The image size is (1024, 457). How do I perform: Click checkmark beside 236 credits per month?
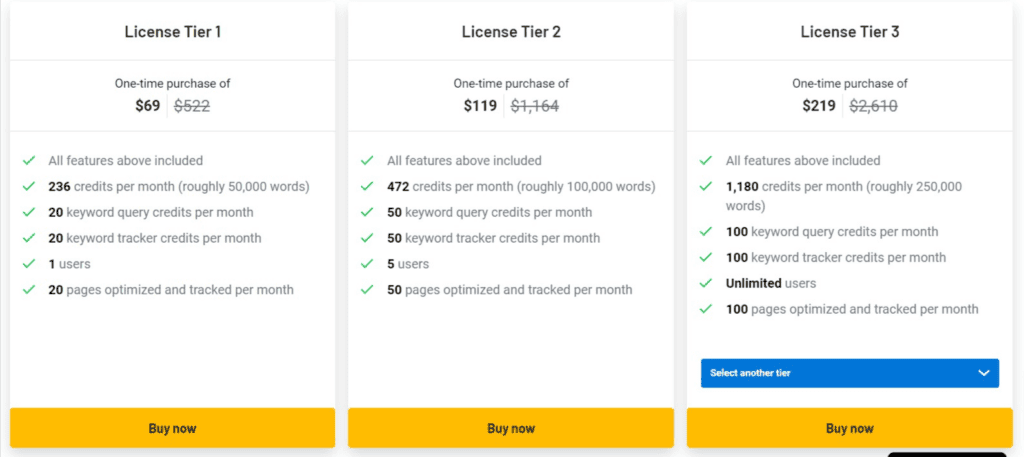[x=29, y=186]
